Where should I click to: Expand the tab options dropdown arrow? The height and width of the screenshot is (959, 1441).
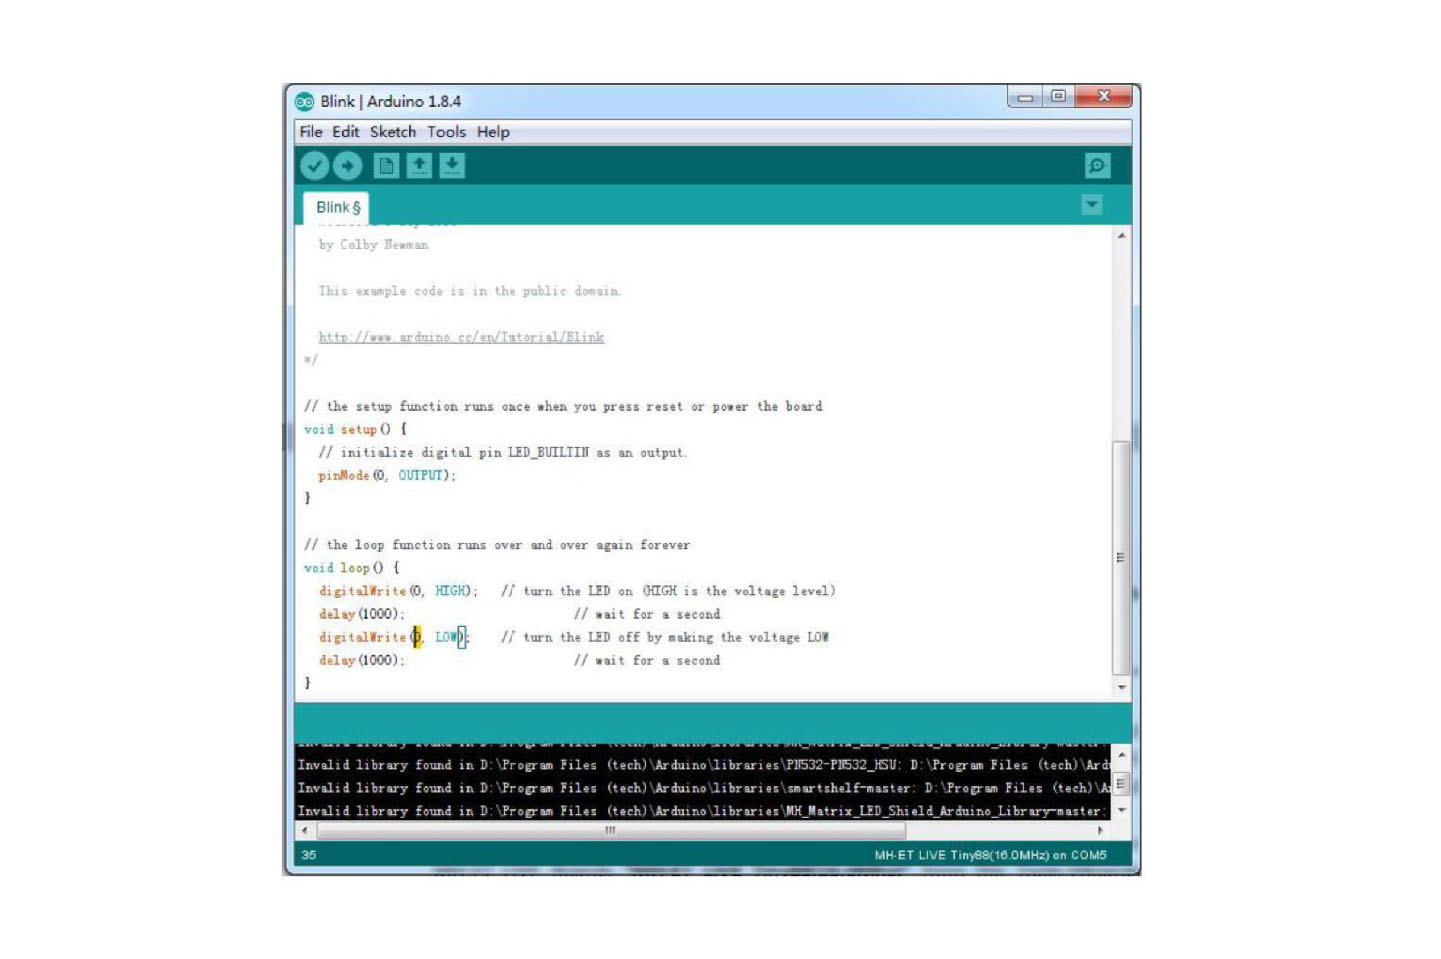click(x=1092, y=205)
